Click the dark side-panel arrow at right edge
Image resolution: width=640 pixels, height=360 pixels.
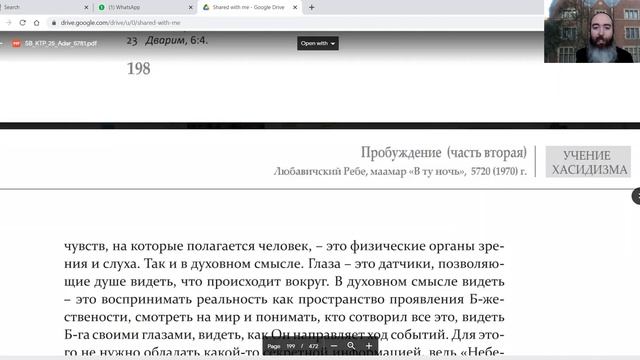[636, 196]
